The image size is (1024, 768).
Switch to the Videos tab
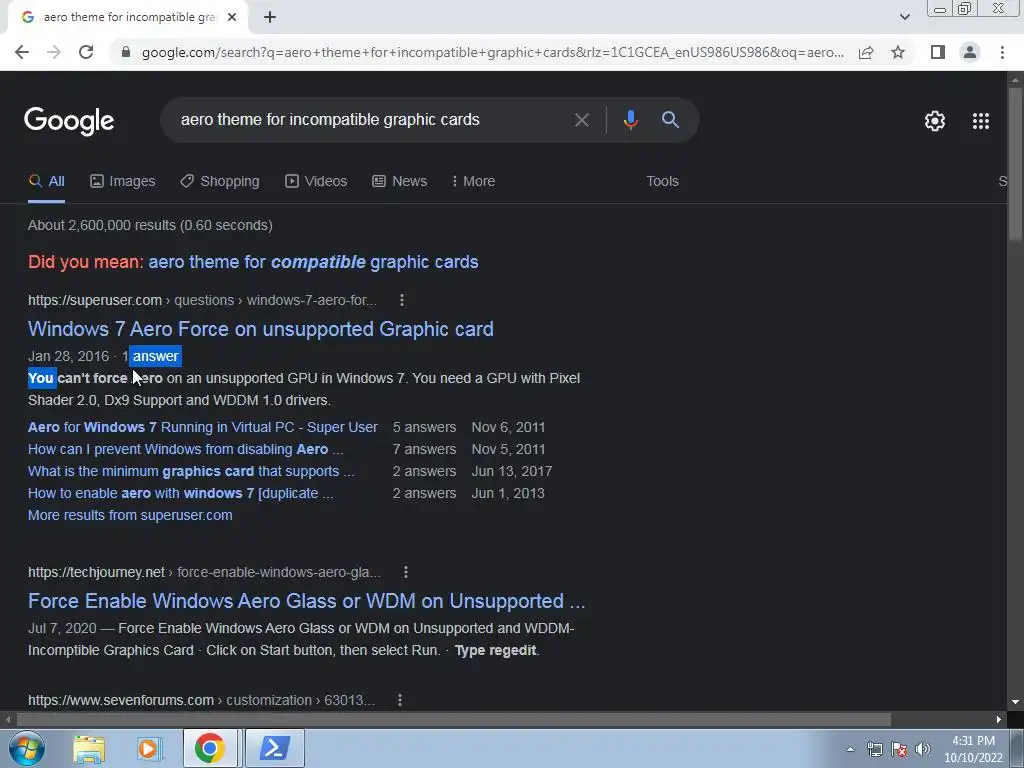316,182
